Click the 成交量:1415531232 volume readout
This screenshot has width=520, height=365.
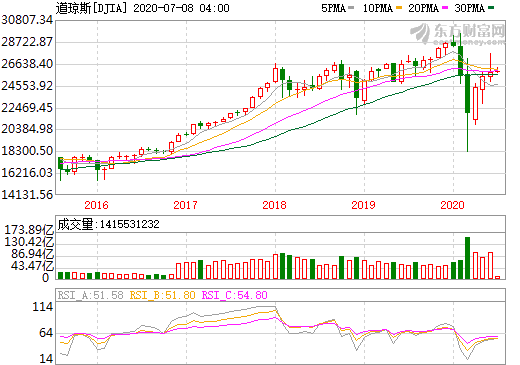click(x=108, y=224)
